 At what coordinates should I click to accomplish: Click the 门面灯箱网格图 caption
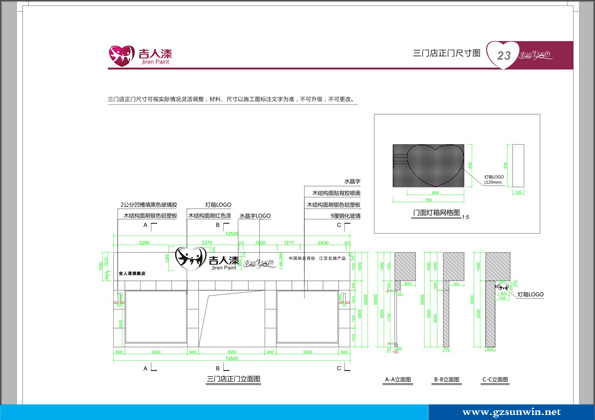click(x=436, y=213)
